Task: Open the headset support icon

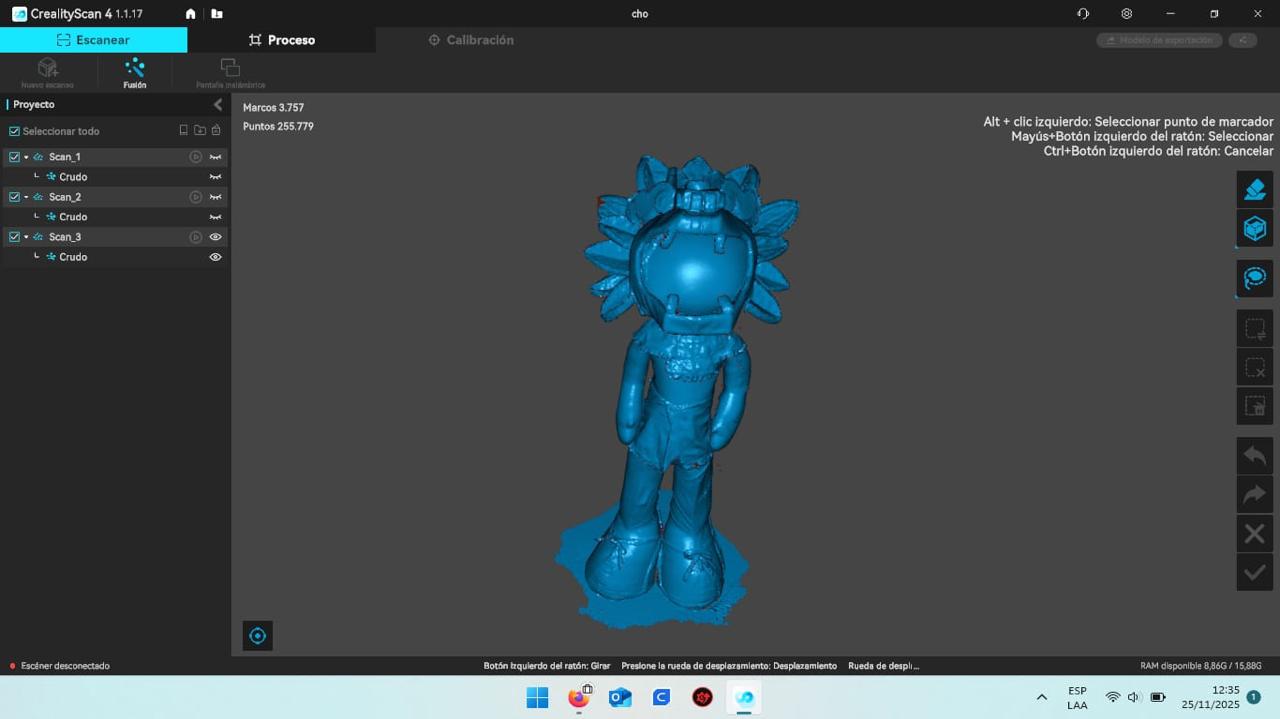Action: (x=1083, y=14)
